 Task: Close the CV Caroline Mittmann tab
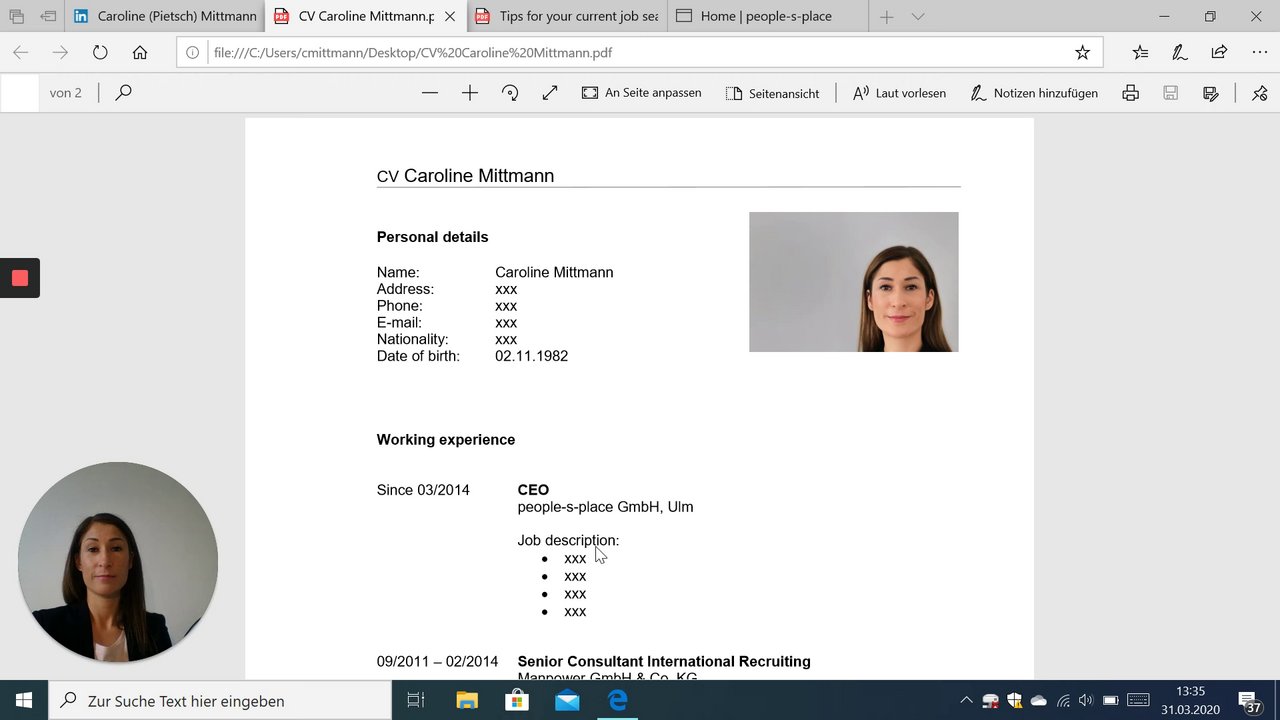[x=450, y=16]
